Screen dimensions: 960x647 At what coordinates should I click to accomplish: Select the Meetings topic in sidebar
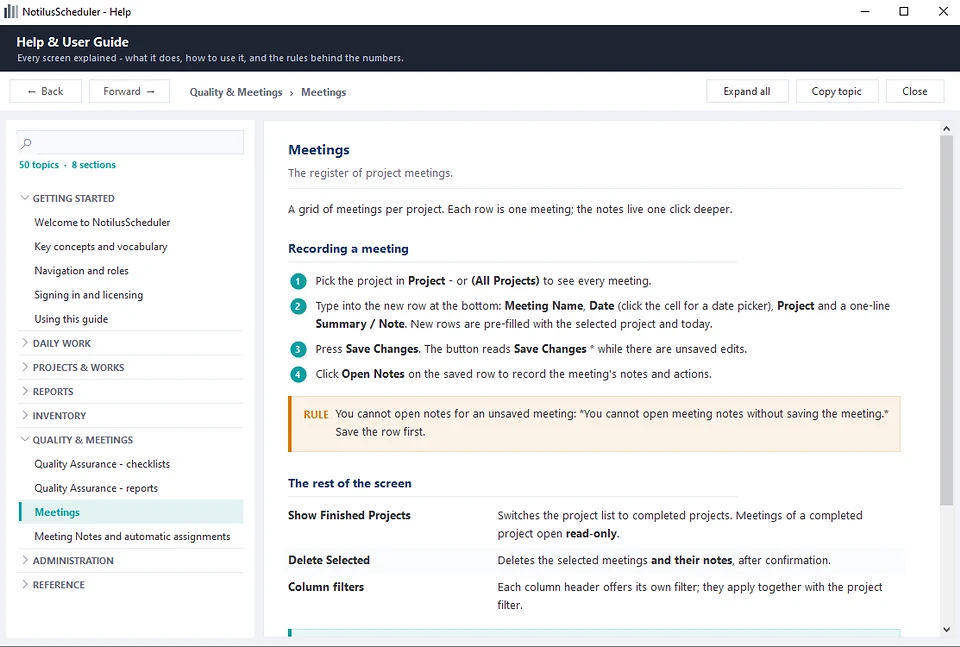(131, 512)
